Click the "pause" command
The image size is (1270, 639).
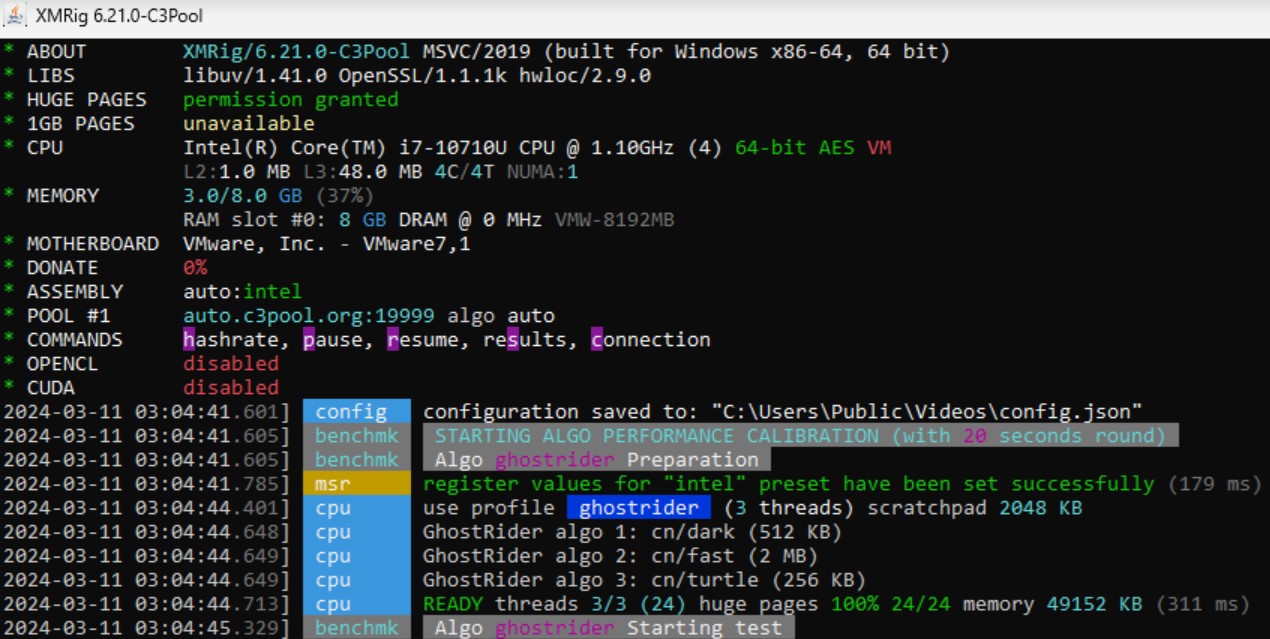coord(332,340)
